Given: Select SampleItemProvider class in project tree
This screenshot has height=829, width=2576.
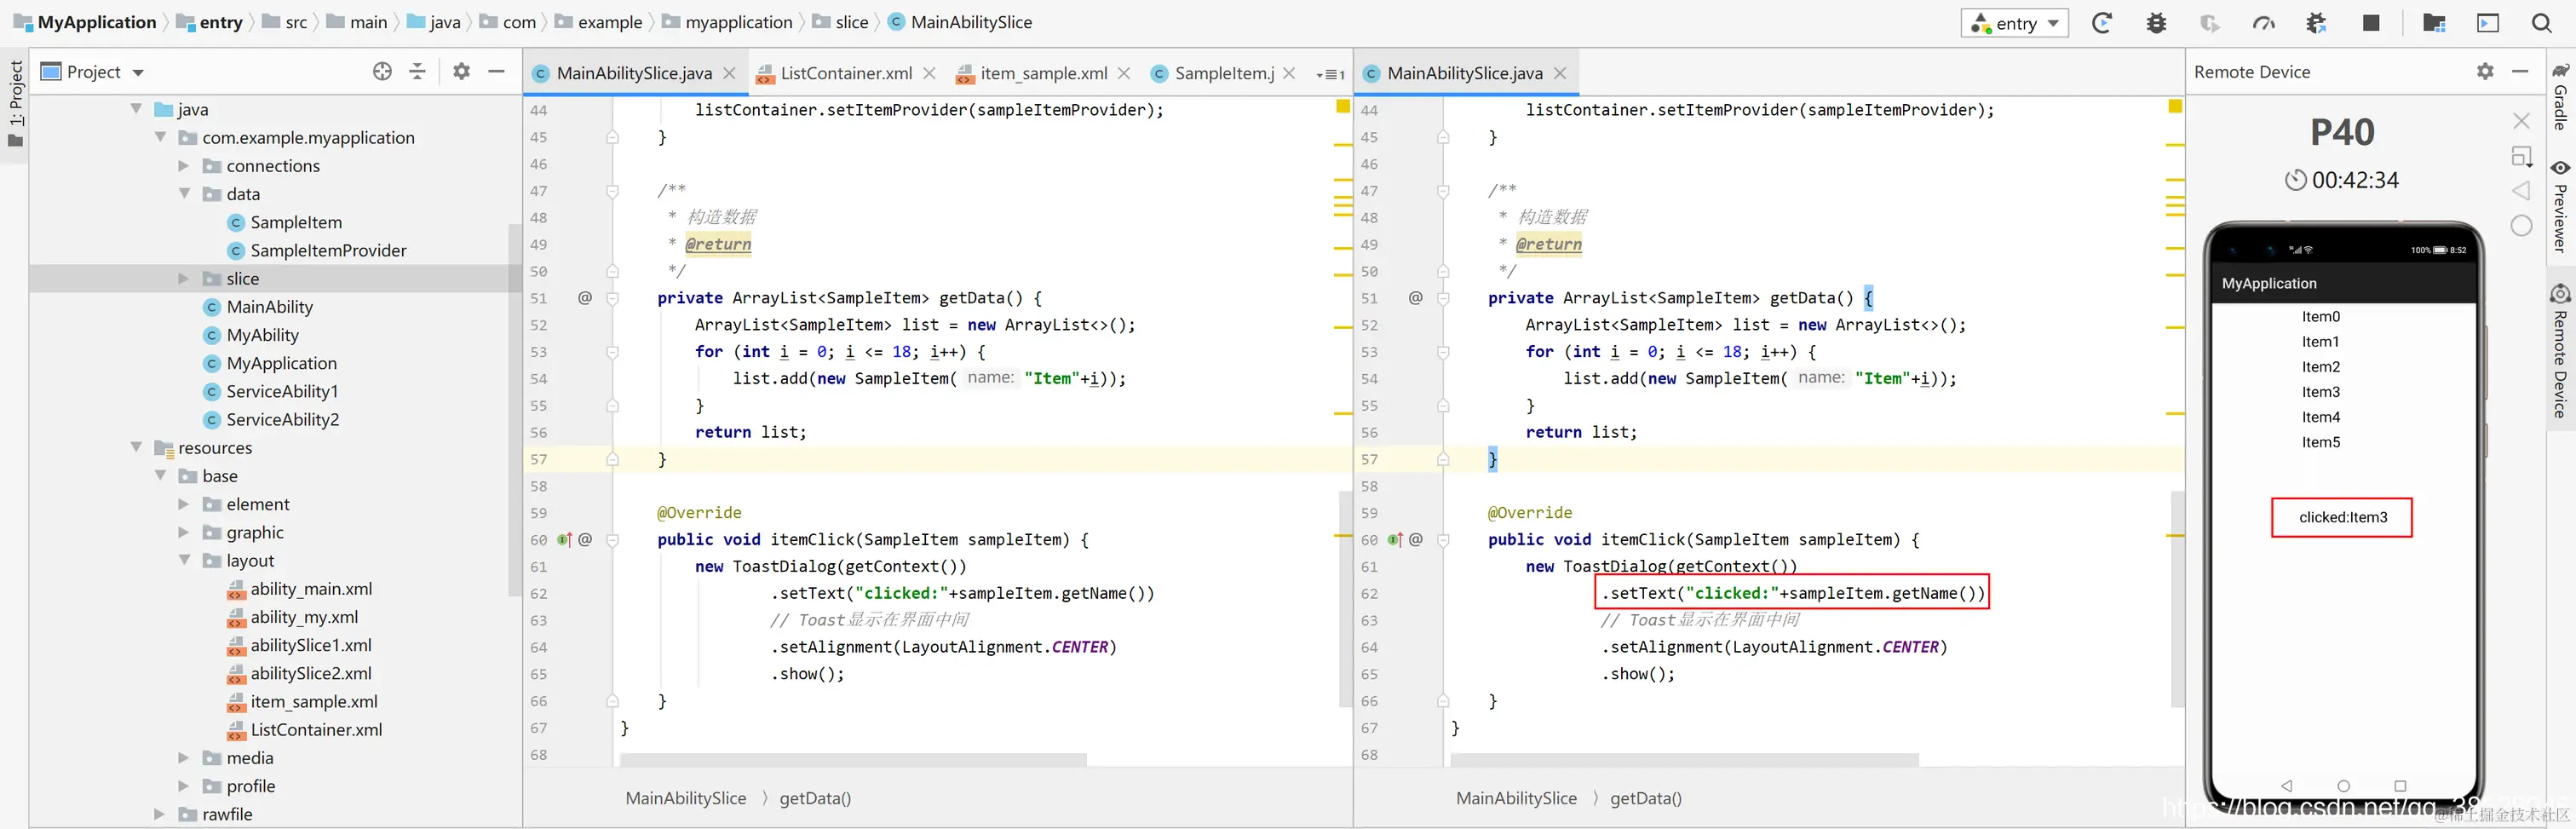Looking at the screenshot, I should [328, 251].
